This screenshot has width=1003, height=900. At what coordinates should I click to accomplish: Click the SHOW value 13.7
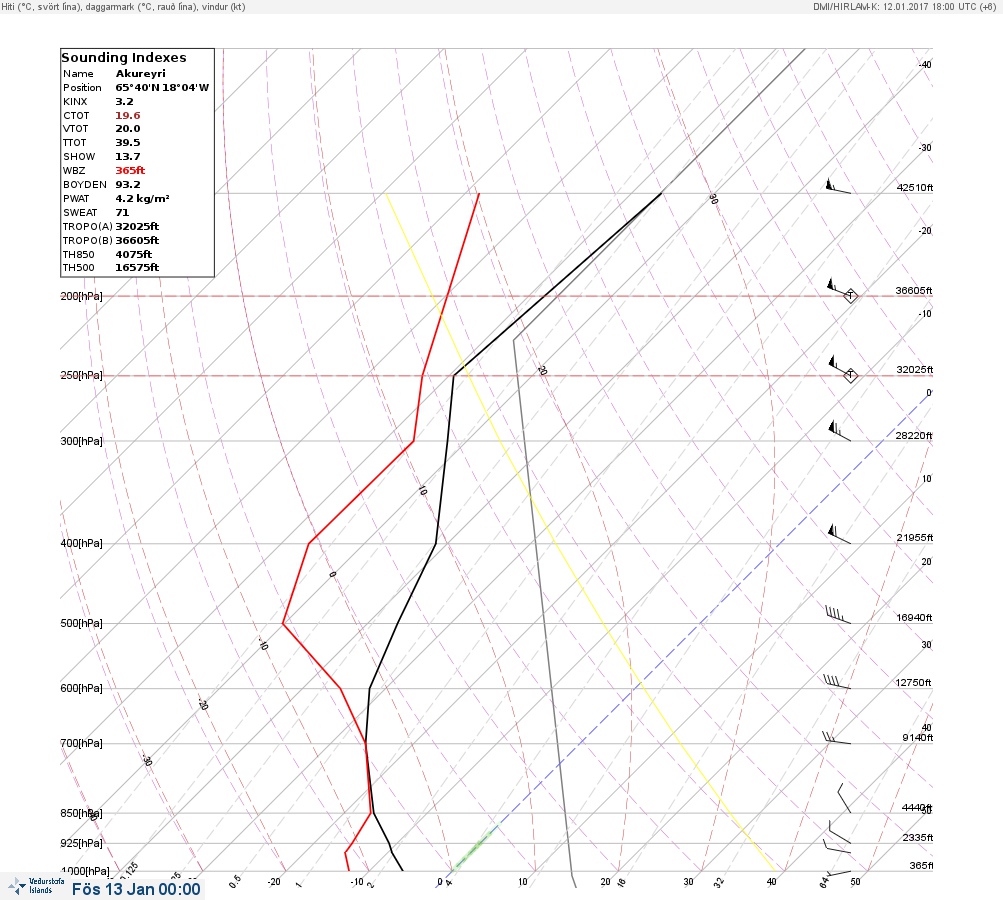128,157
